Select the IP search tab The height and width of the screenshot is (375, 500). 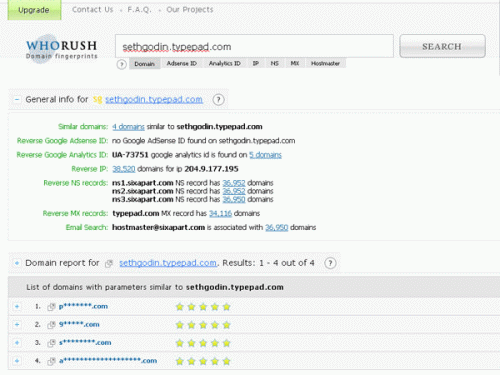click(x=256, y=63)
